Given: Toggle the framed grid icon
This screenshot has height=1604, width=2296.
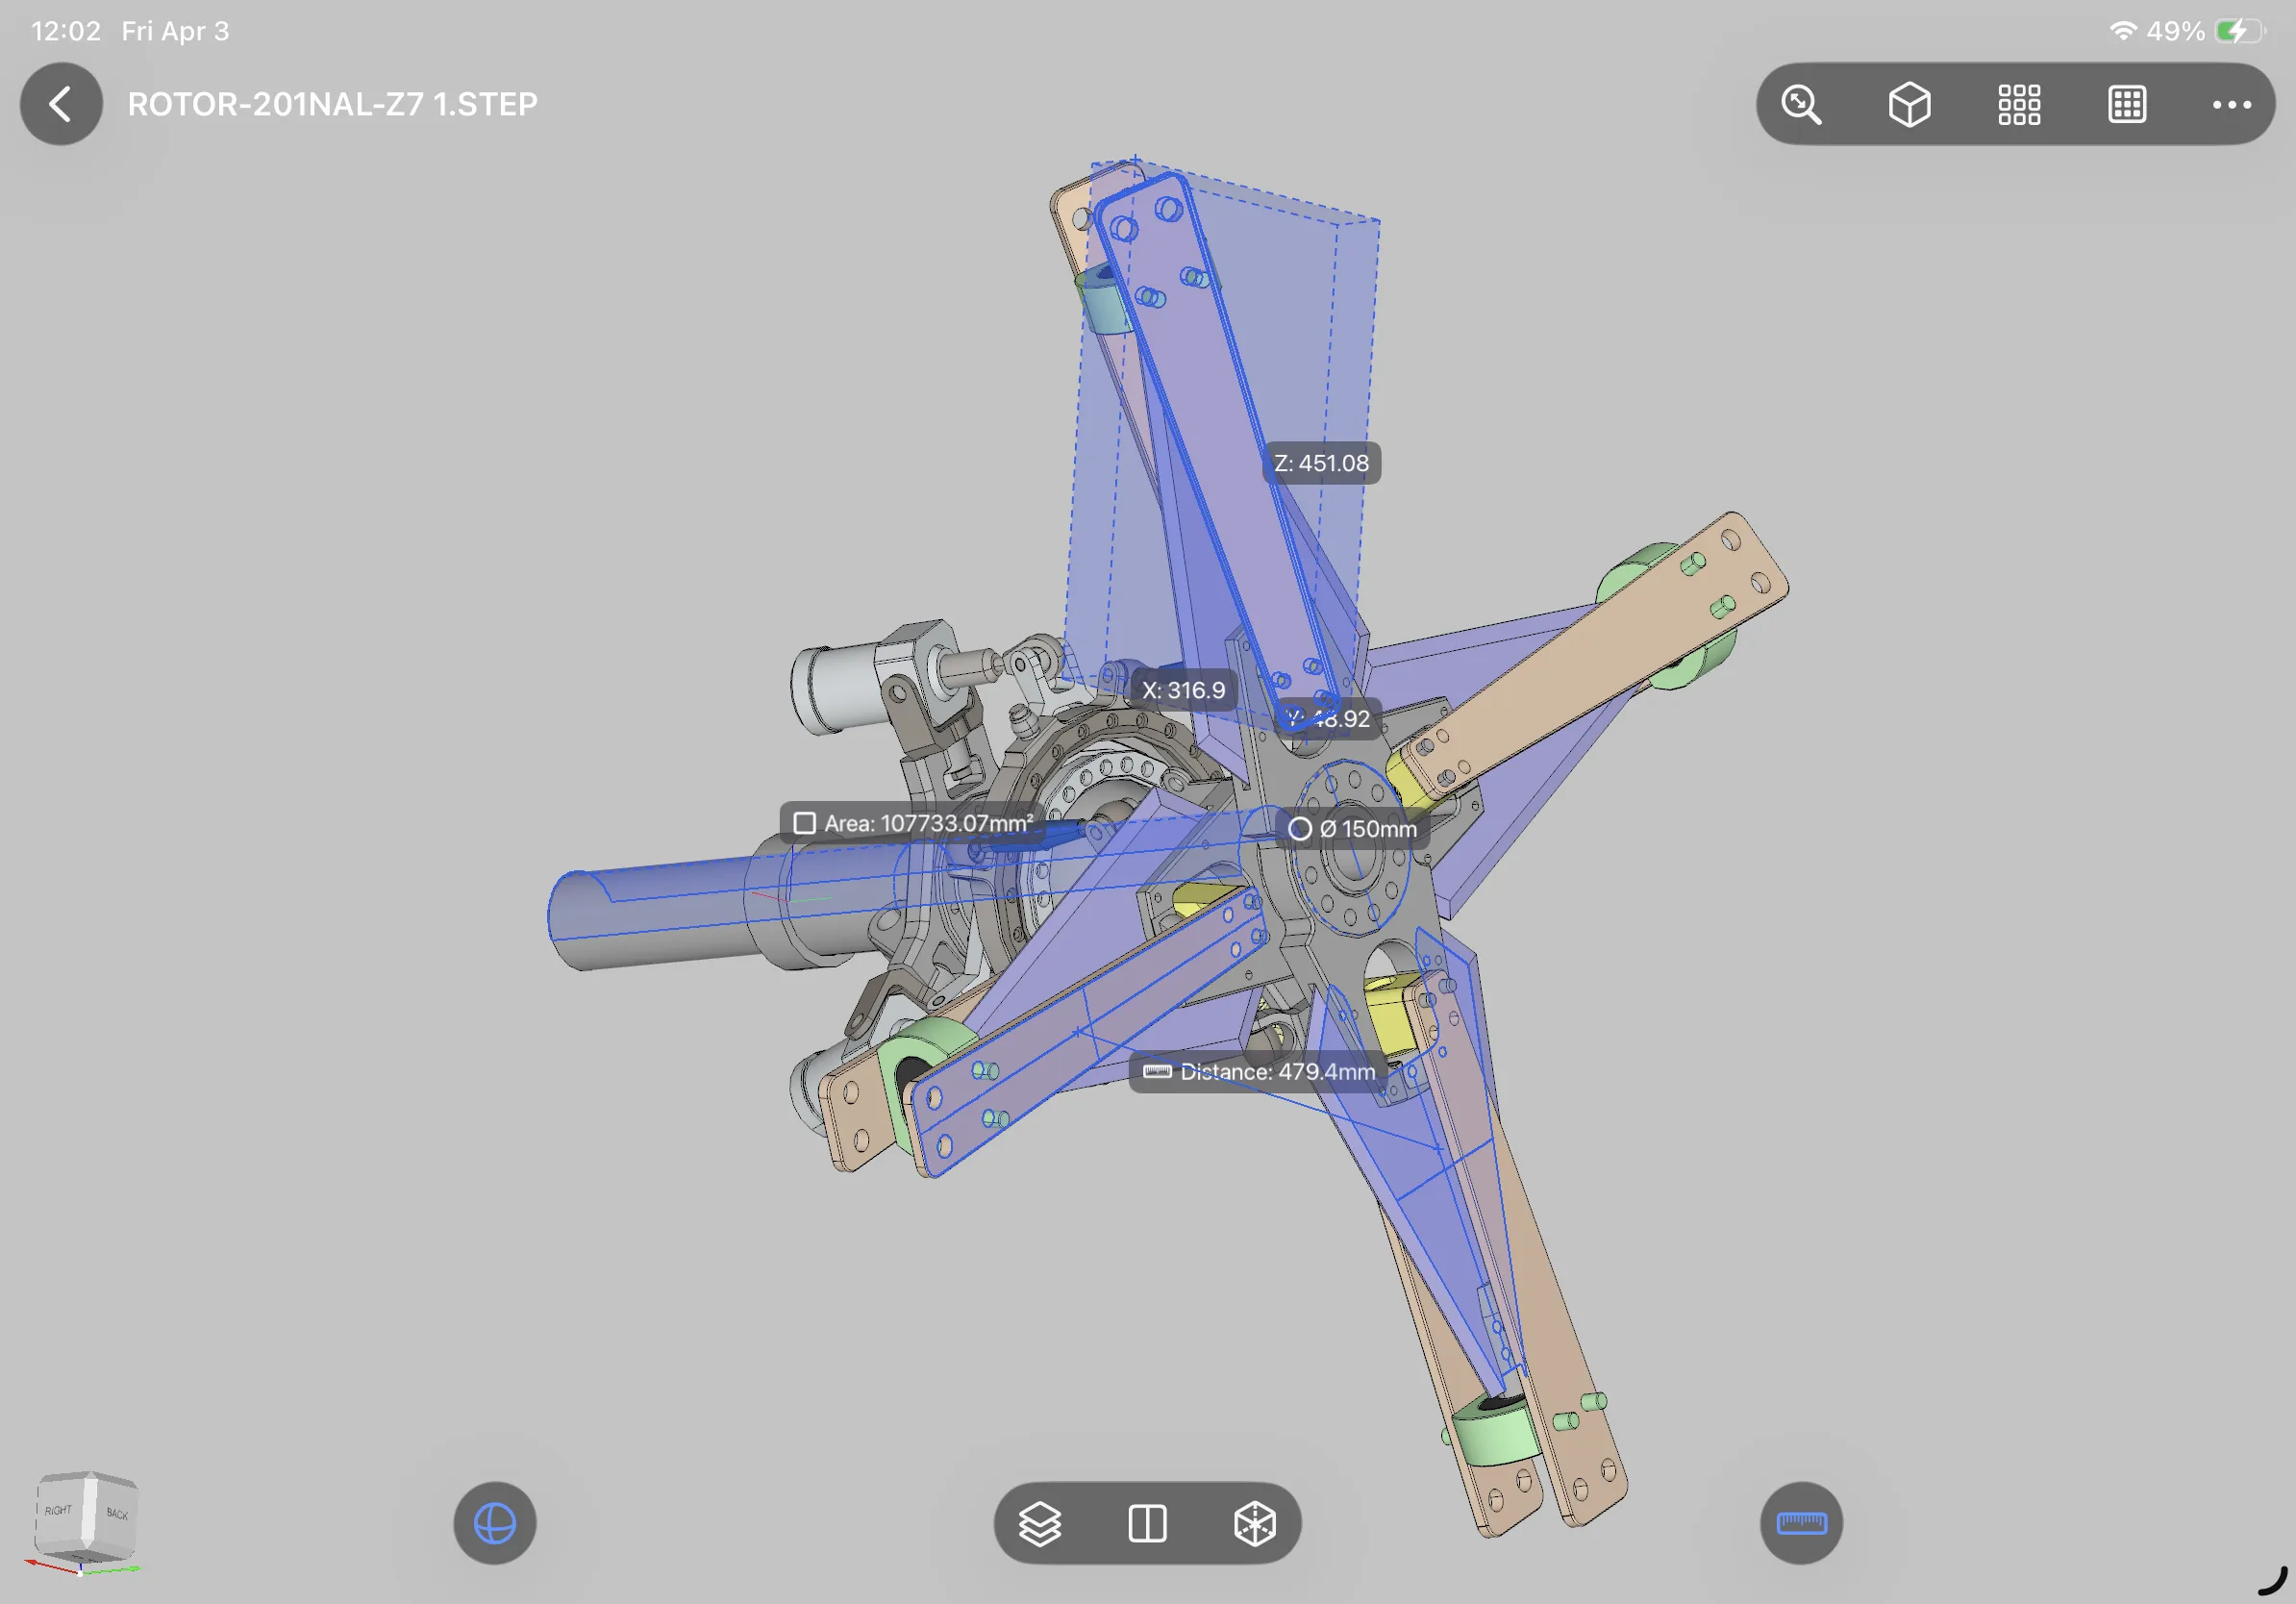Looking at the screenshot, I should pyautogui.click(x=2126, y=104).
